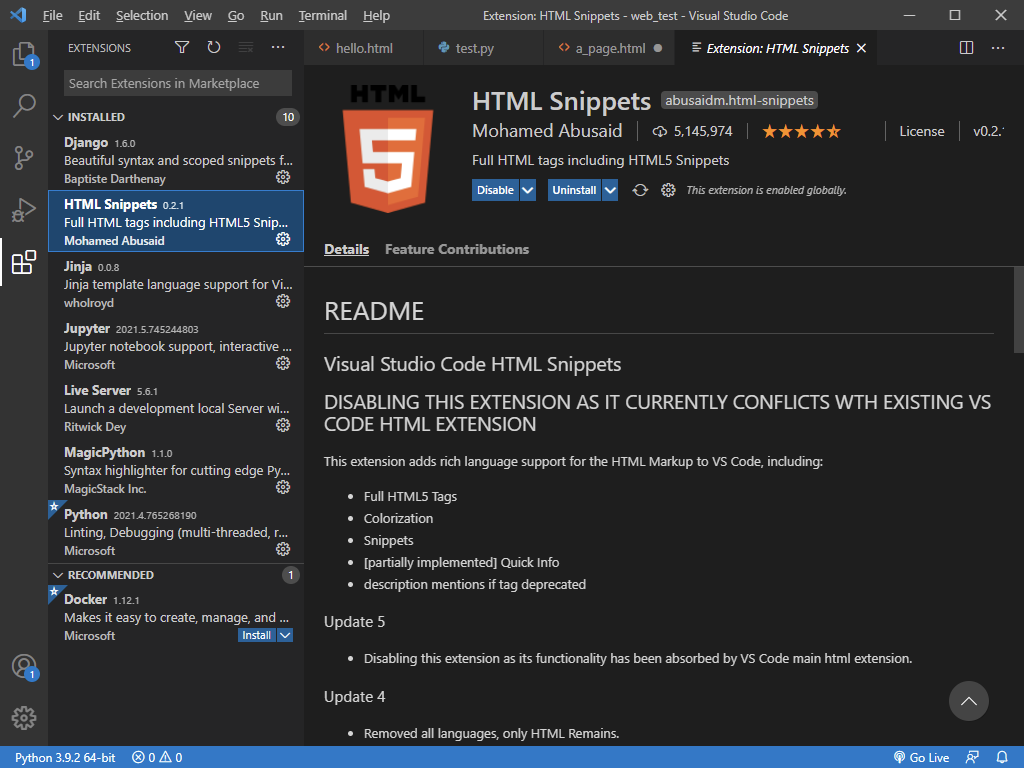Select Jupyter extension in list
1024x768 pixels.
pyautogui.click(x=176, y=346)
